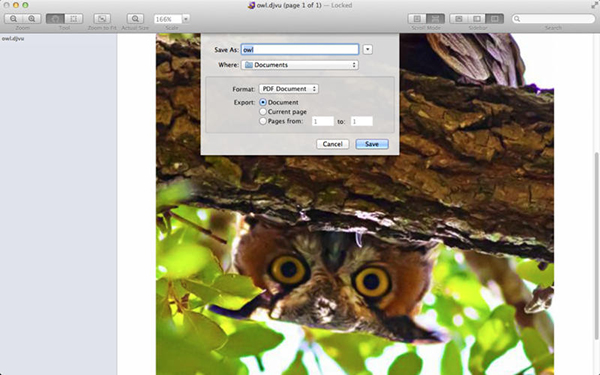The width and height of the screenshot is (600, 375).
Task: Select the Pages from radio option
Action: click(x=263, y=121)
